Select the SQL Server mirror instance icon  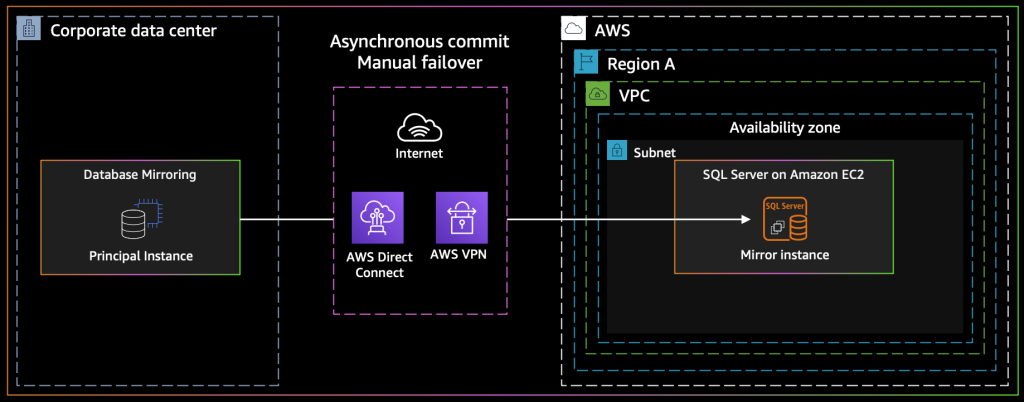click(786, 219)
